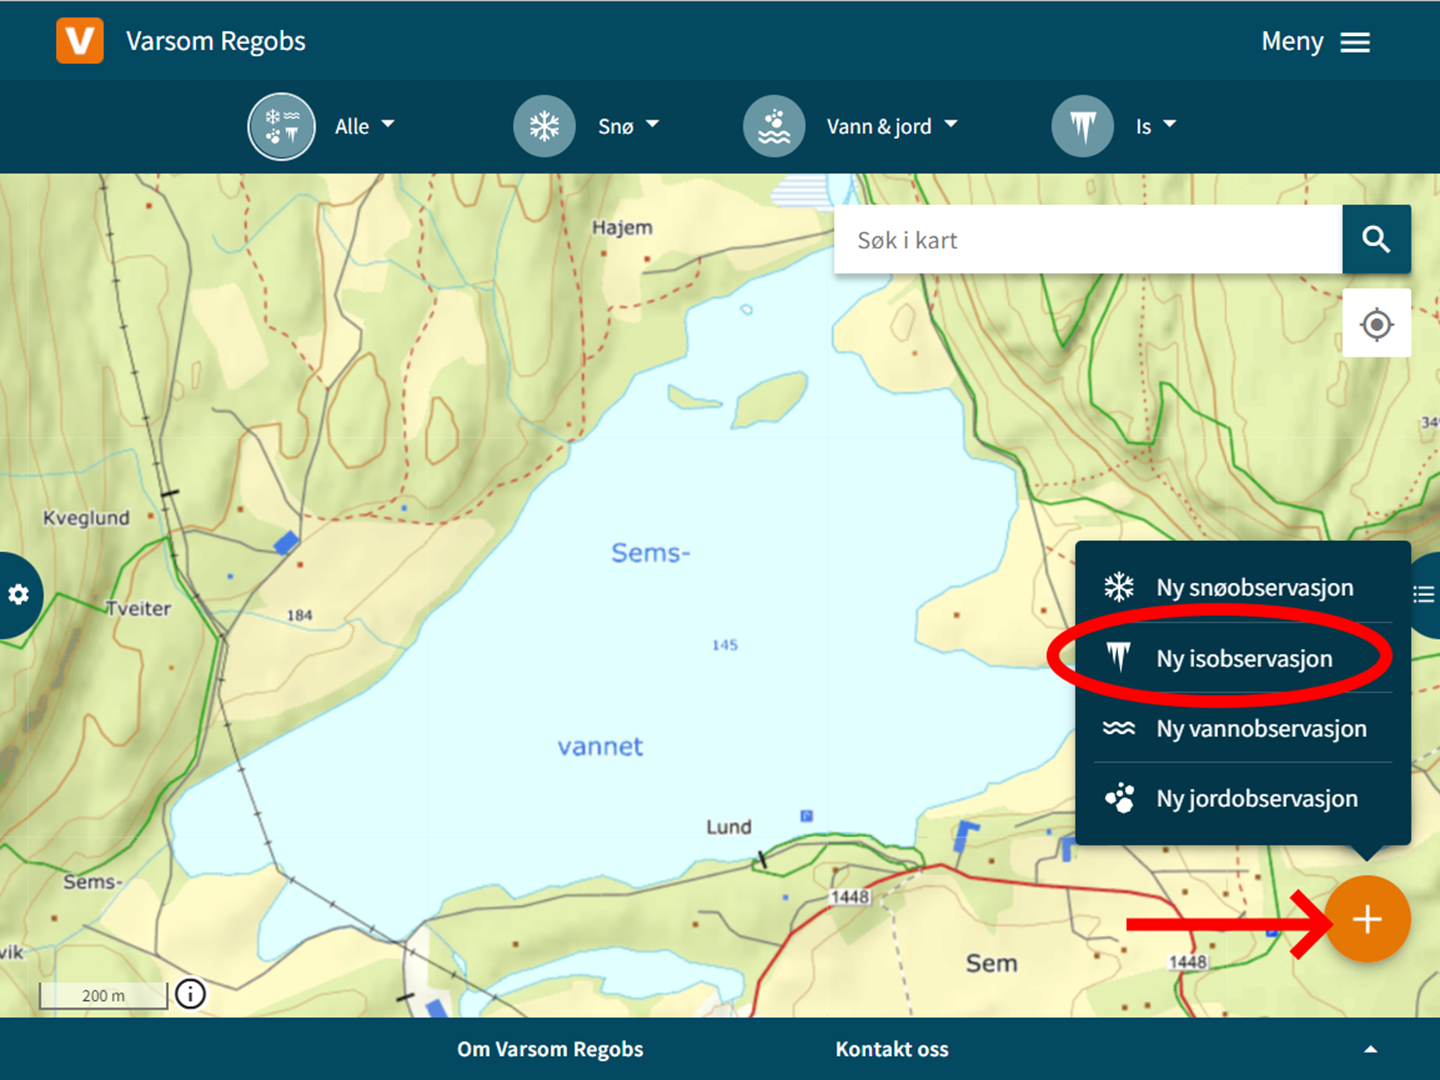1440x1080 pixels.
Task: Click the Sem place label on map
Action: (991, 963)
